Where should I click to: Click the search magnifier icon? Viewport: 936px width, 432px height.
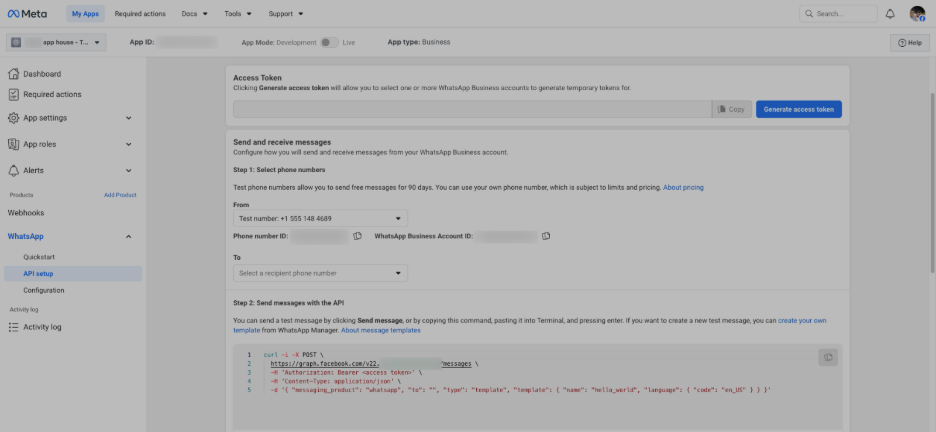point(809,14)
